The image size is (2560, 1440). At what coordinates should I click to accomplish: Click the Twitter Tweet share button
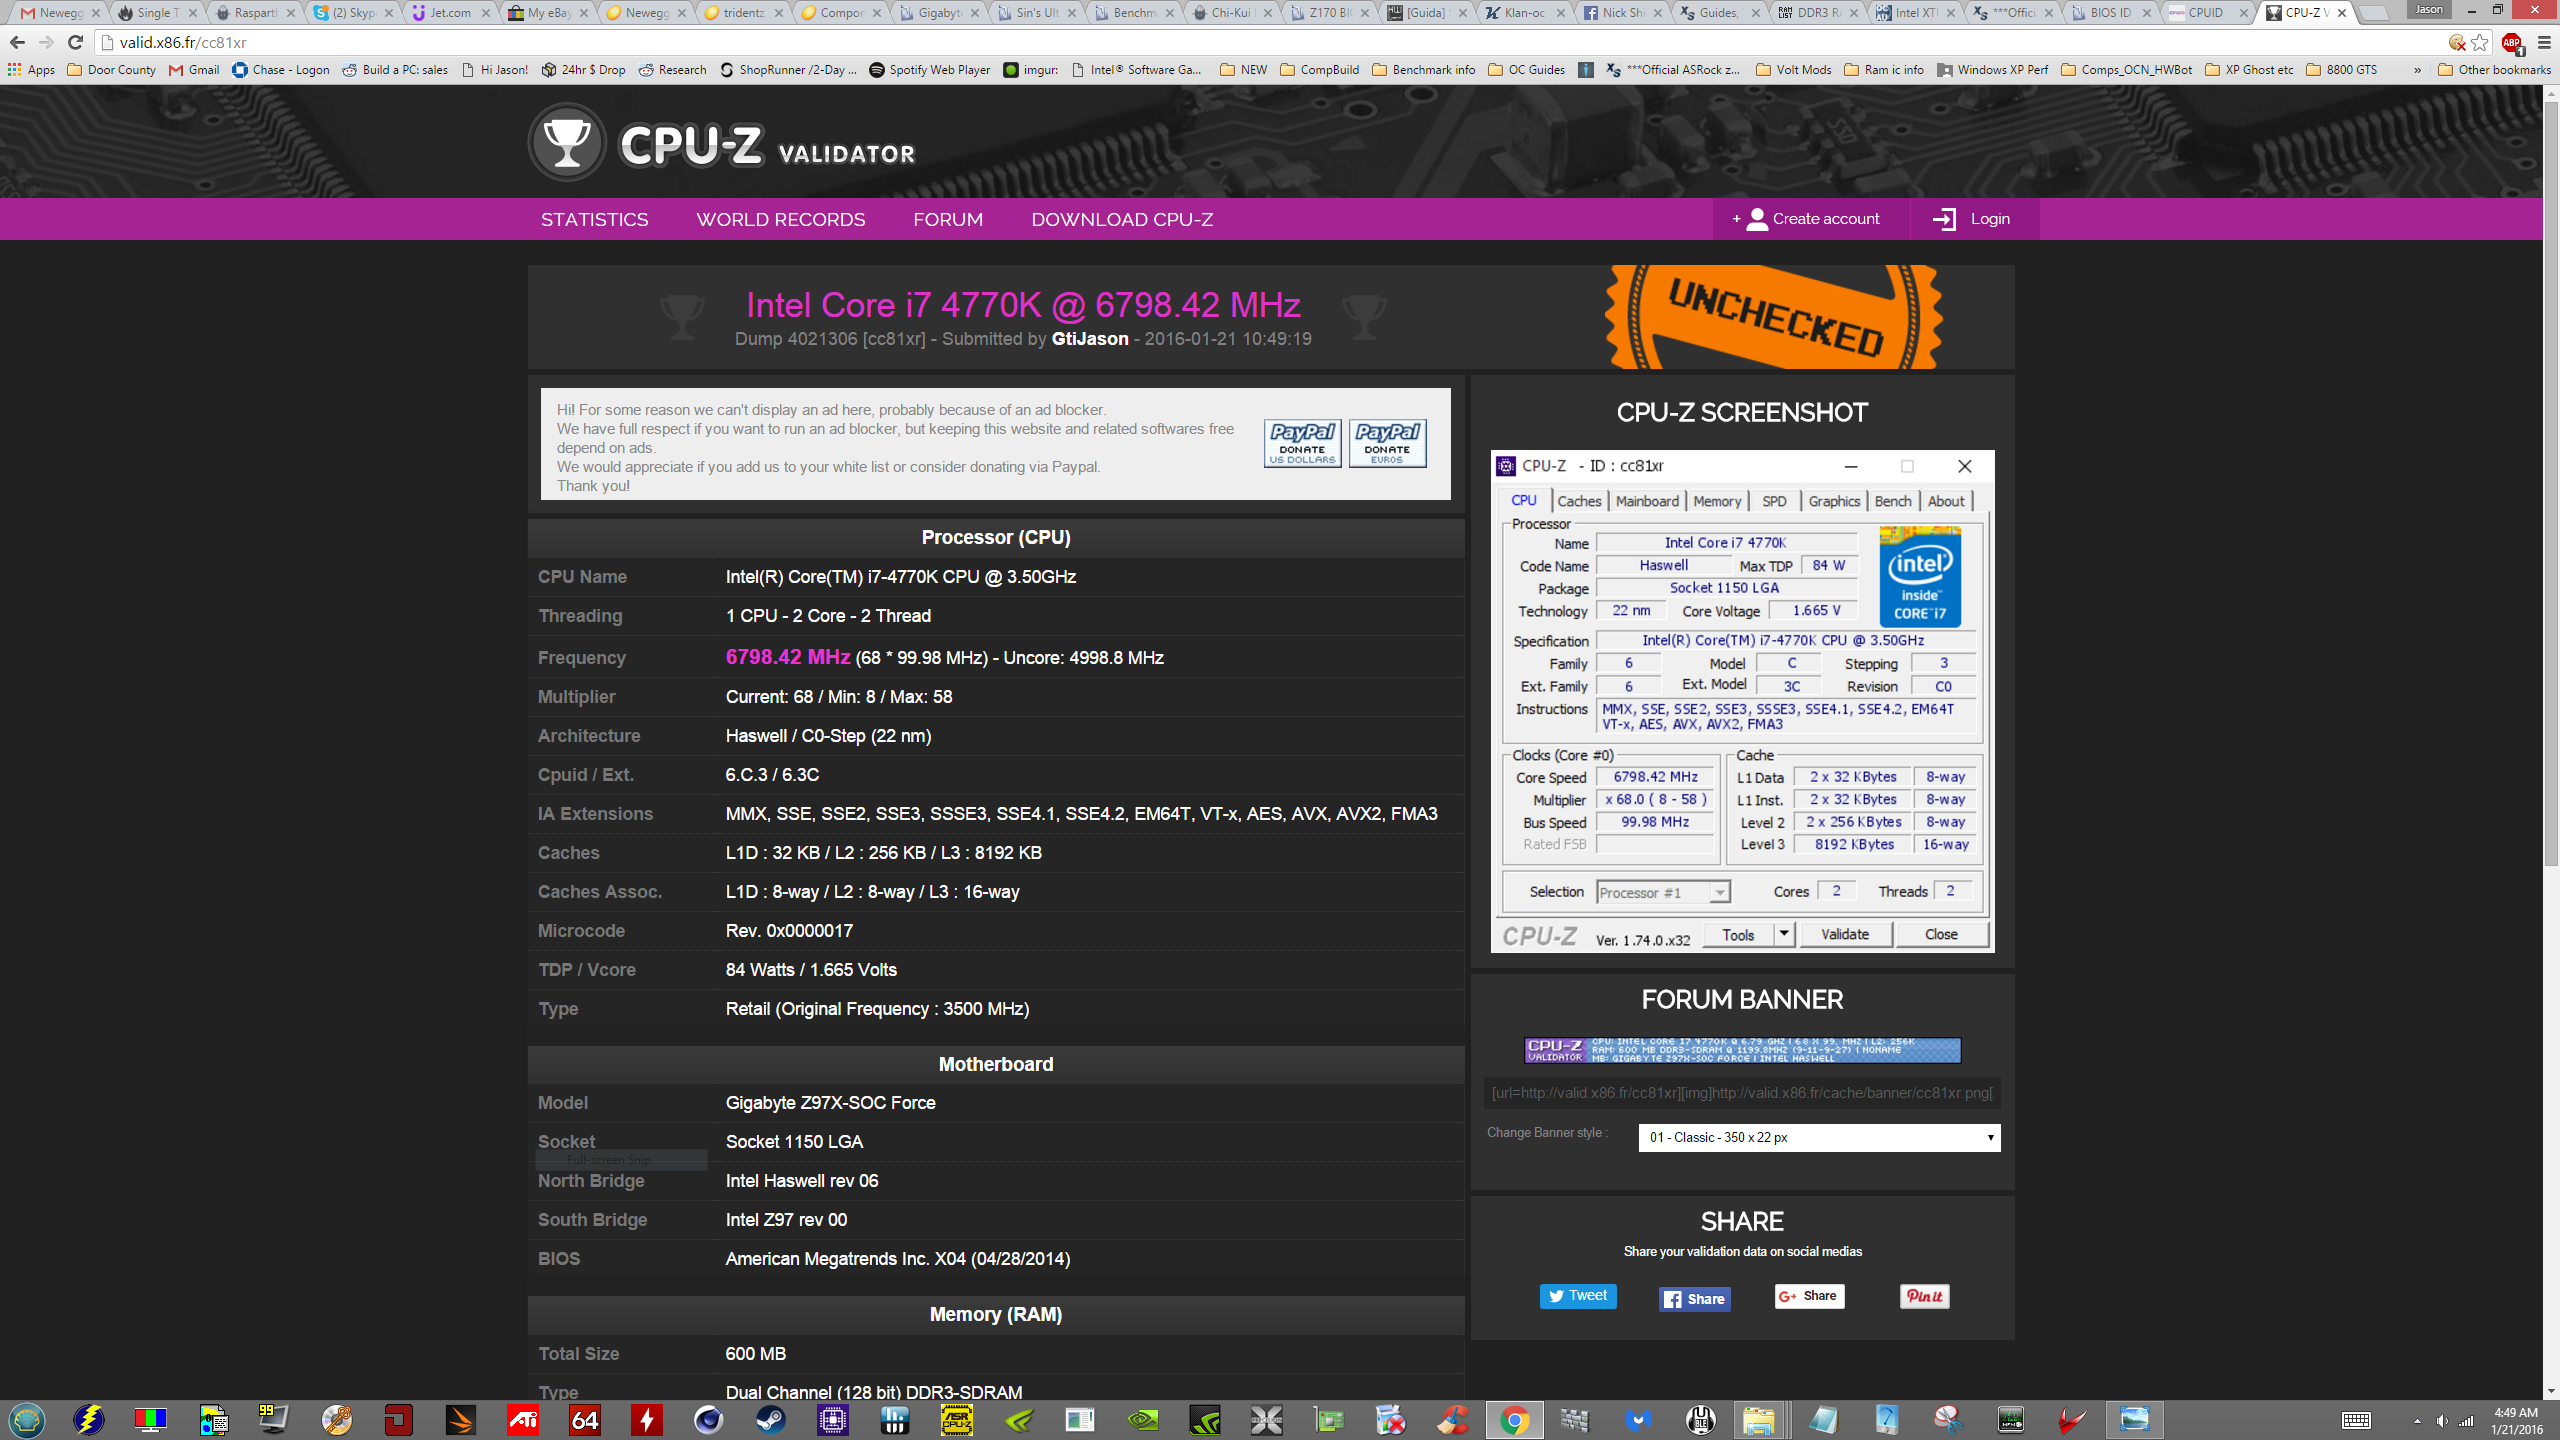[x=1578, y=1295]
